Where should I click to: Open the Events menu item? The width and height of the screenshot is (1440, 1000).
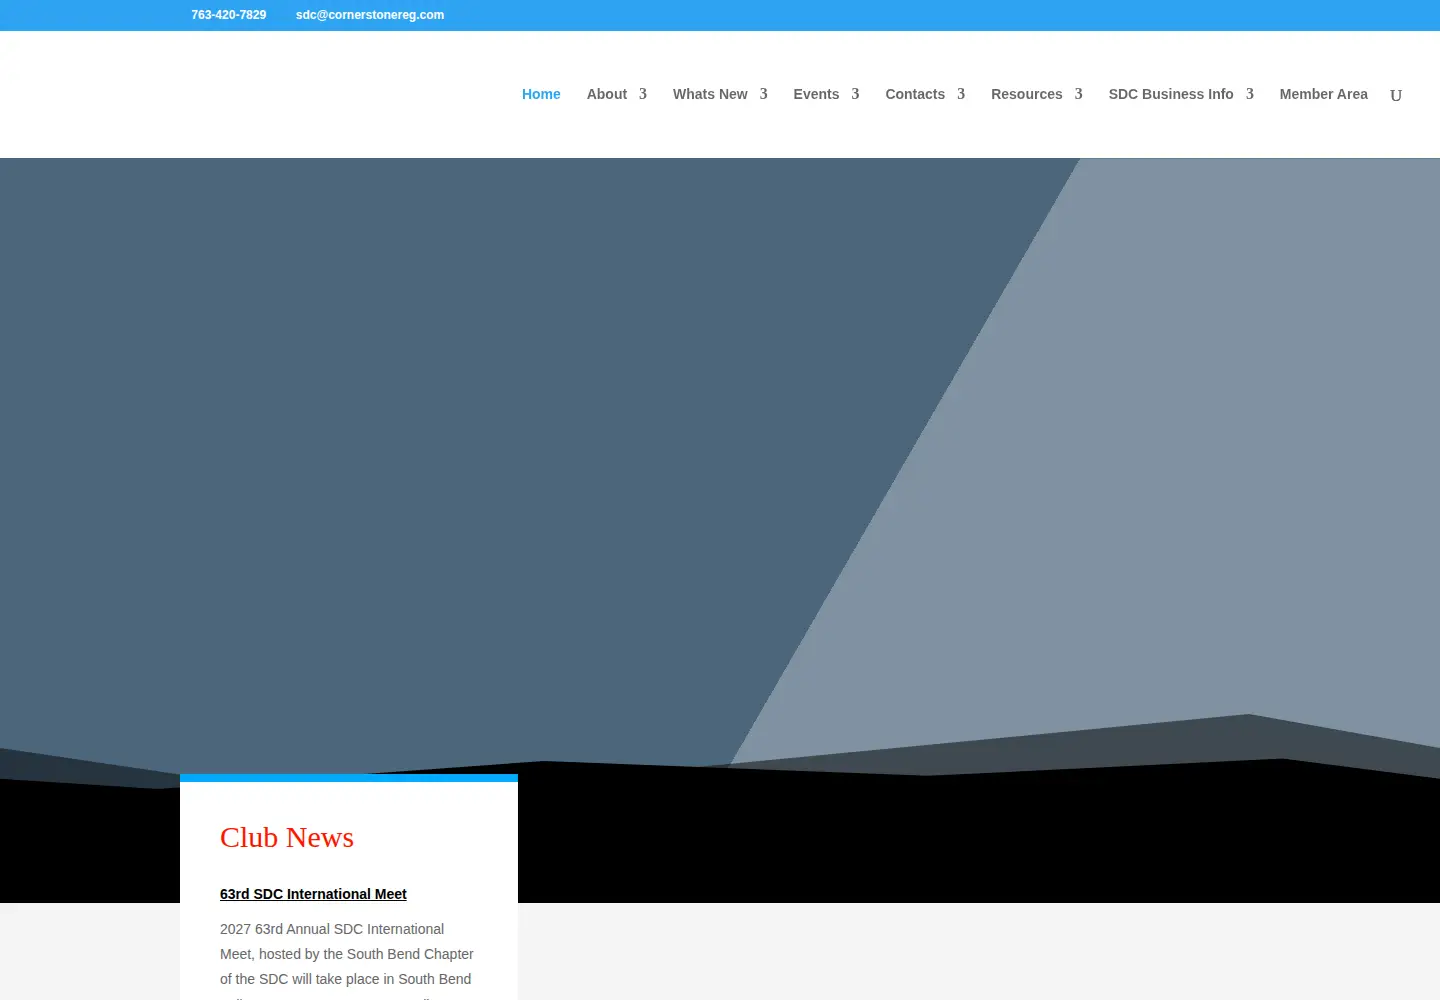pyautogui.click(x=816, y=94)
